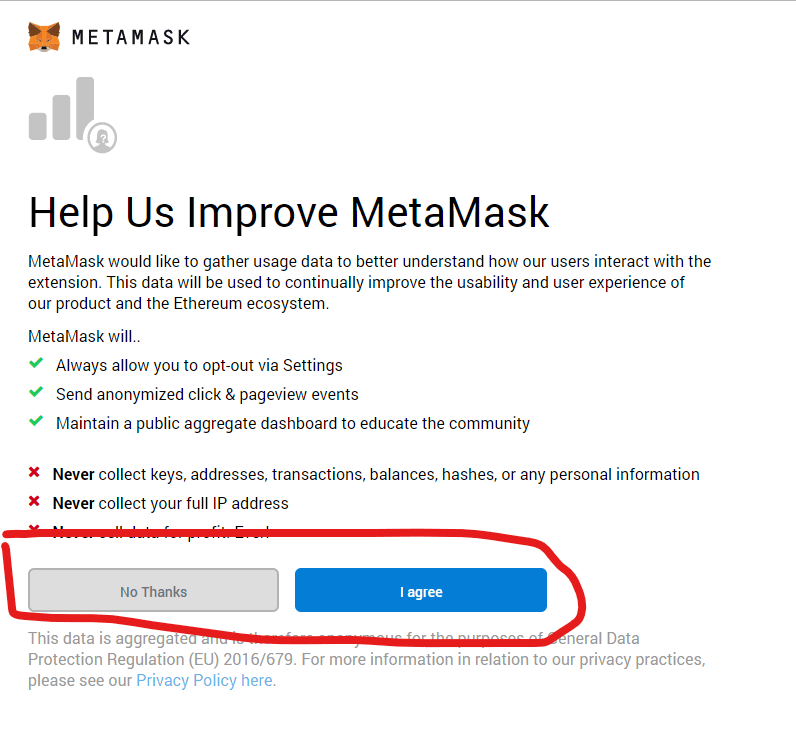796x741 pixels.
Task: Click the MetaMask will.. subheading text
Action: click(84, 336)
